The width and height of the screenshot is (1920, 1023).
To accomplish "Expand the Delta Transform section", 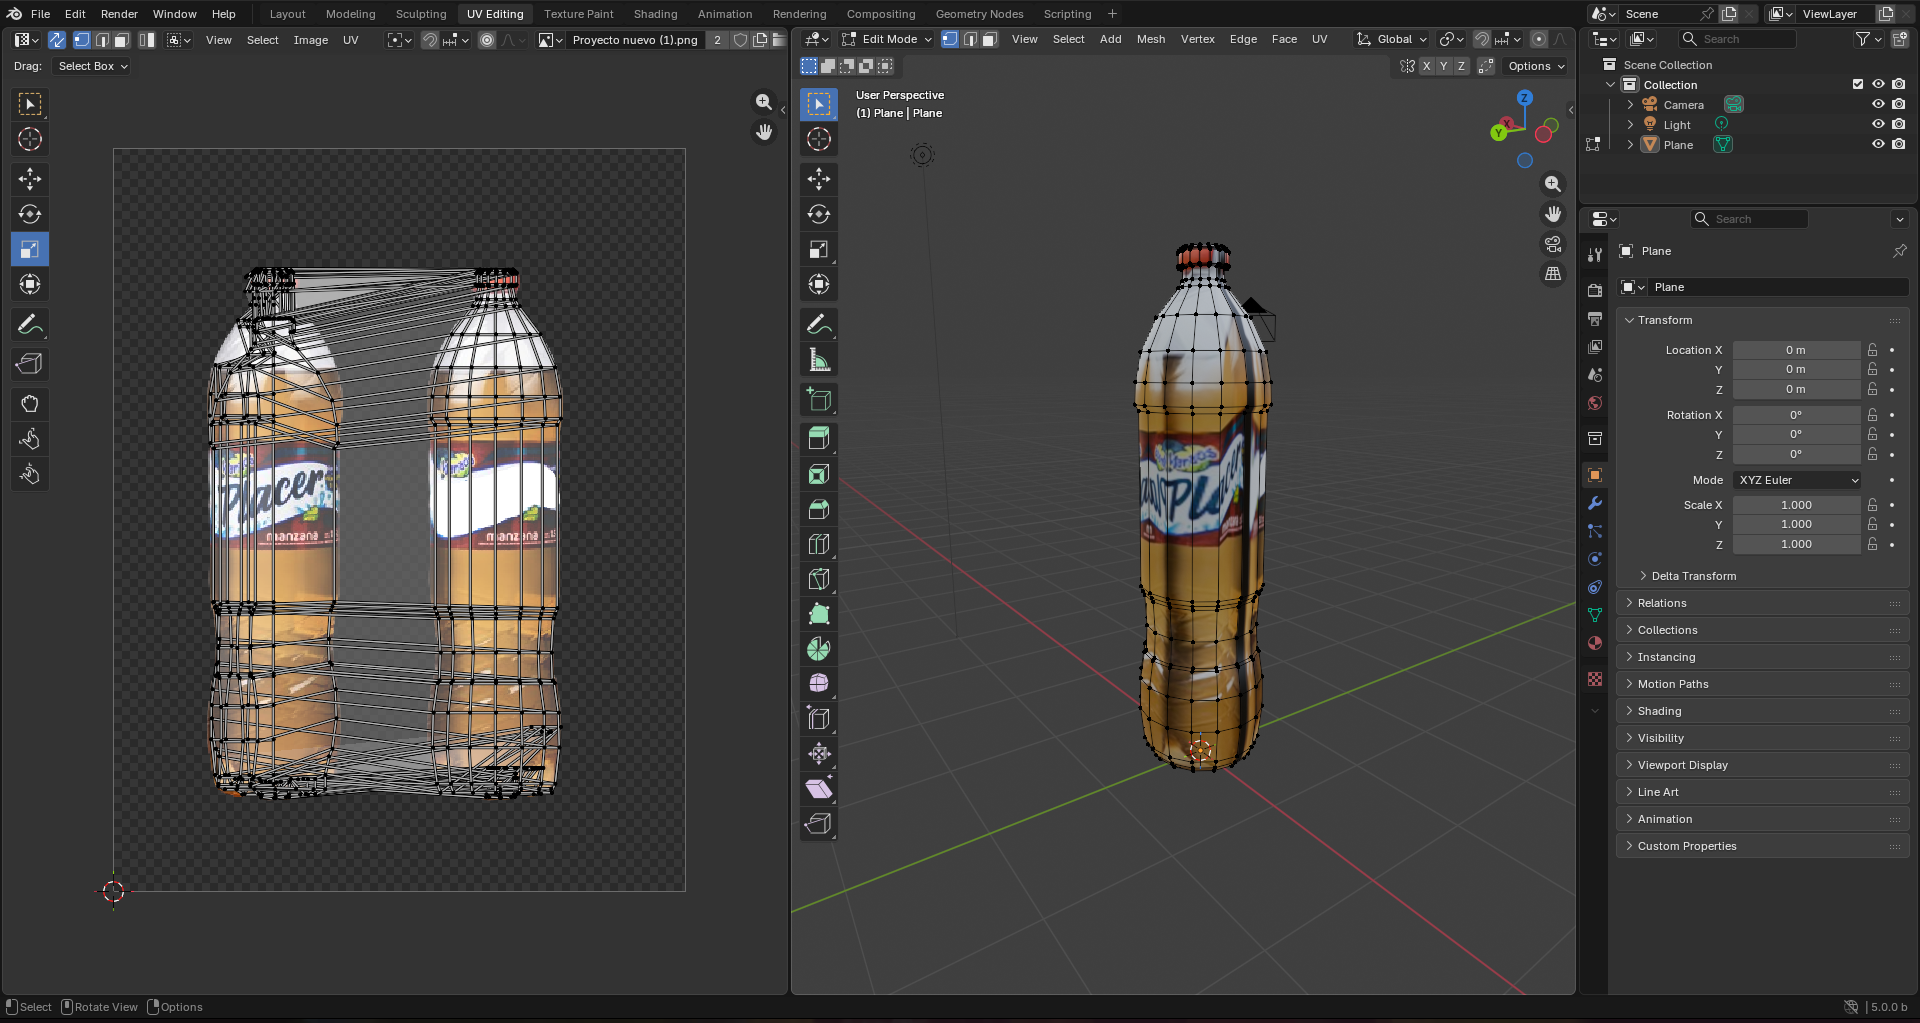I will coord(1693,576).
